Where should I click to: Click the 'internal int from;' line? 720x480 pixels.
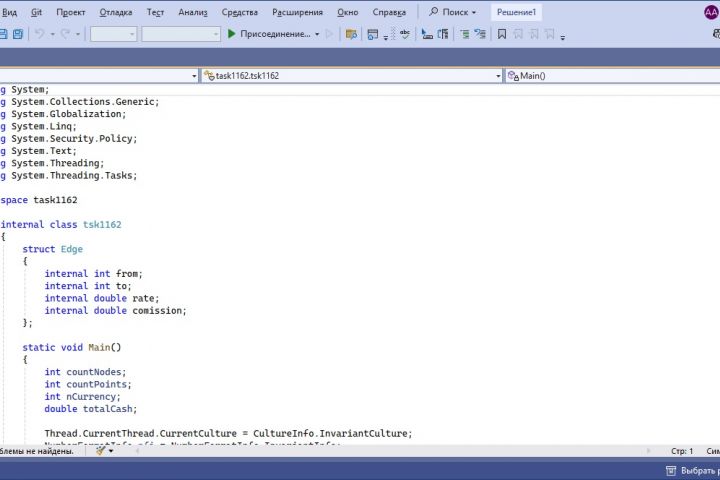[x=93, y=274]
